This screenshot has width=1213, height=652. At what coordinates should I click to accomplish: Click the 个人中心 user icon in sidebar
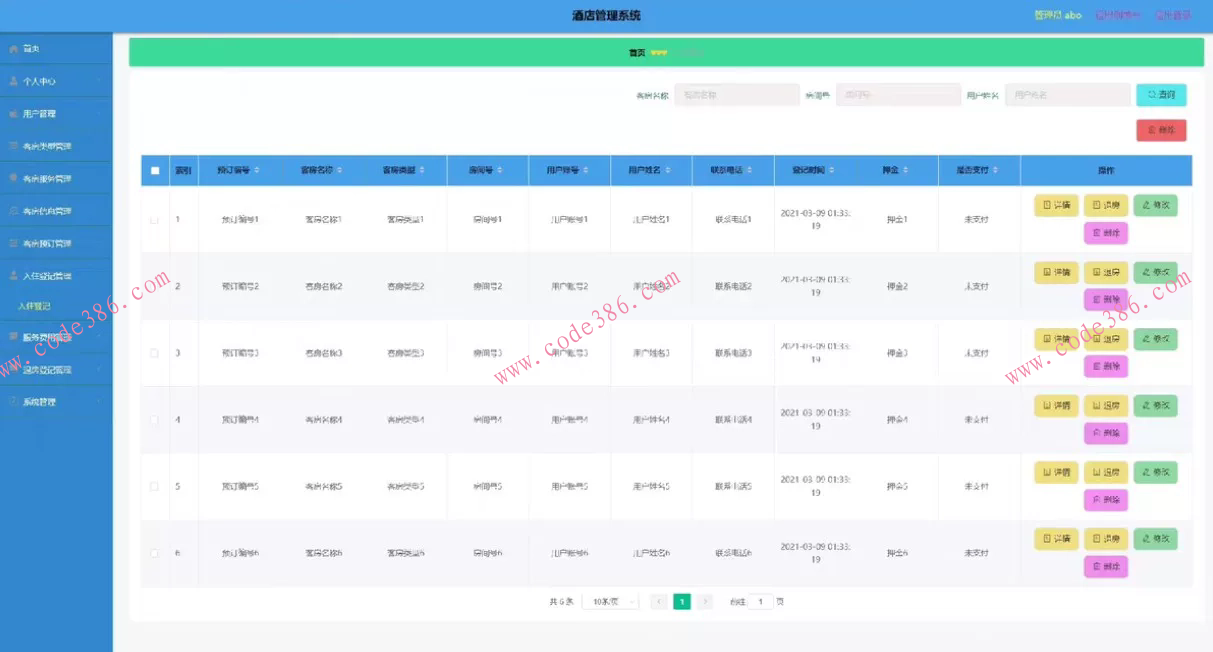(13, 81)
